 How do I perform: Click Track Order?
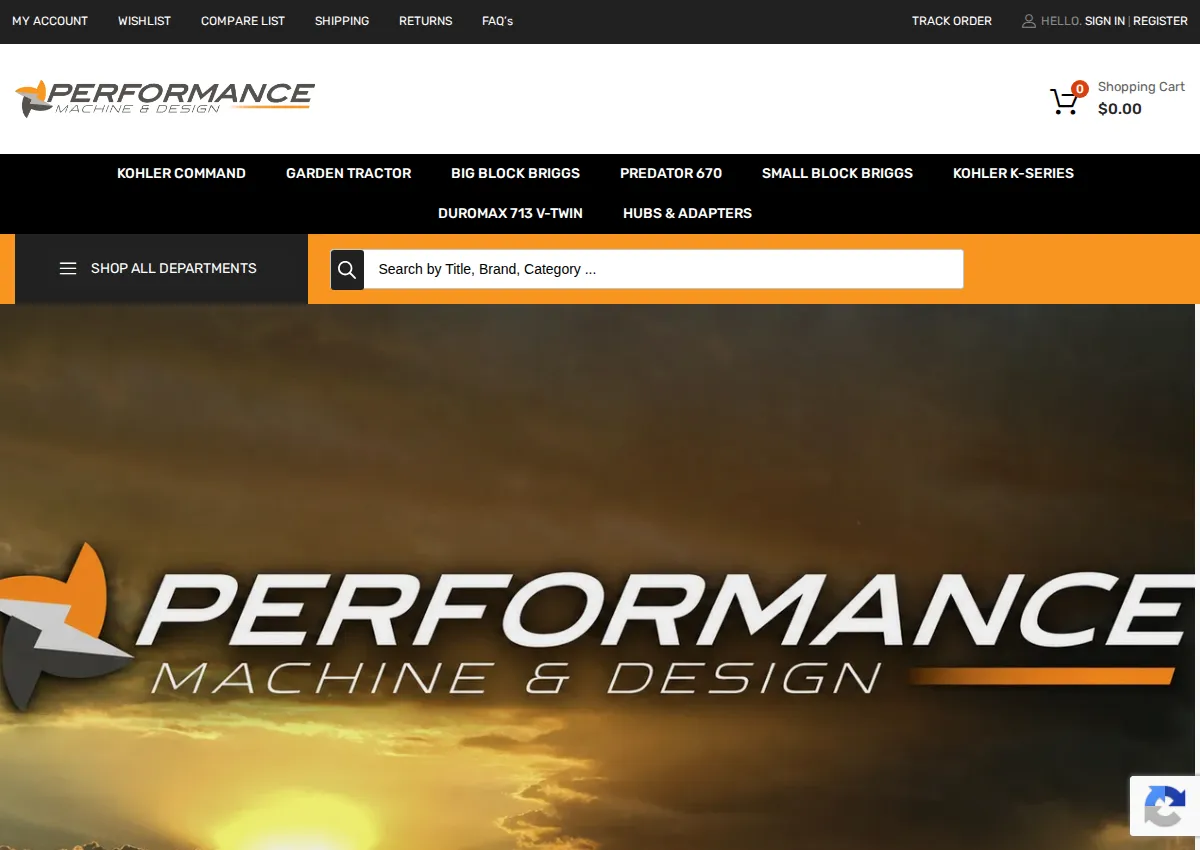pos(952,21)
